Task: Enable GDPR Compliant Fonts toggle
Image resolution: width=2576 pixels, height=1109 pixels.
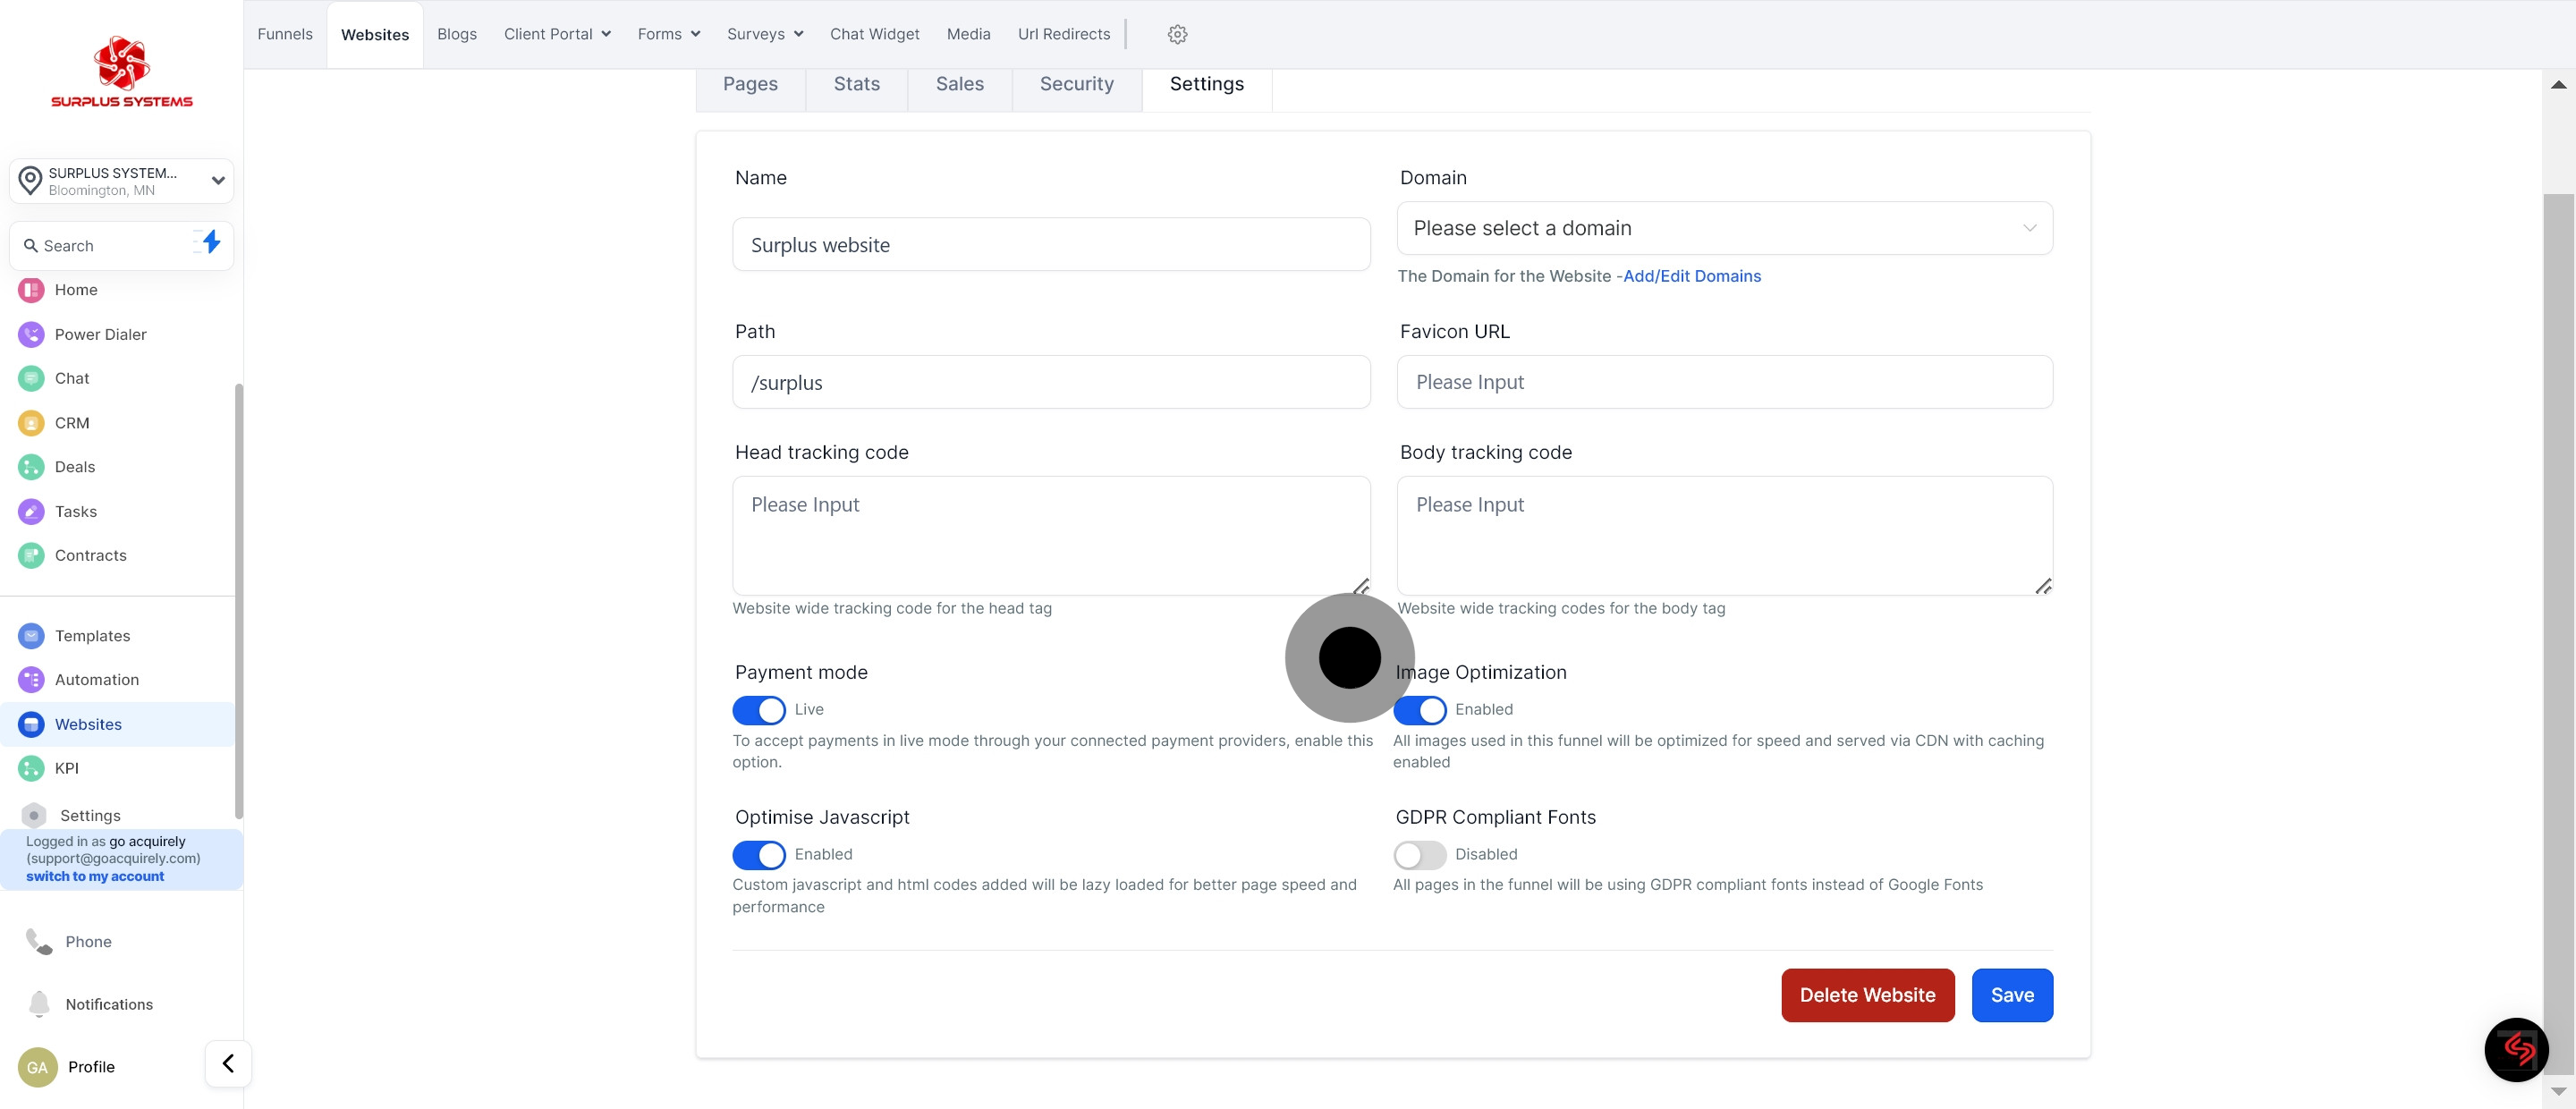Action: point(1419,855)
